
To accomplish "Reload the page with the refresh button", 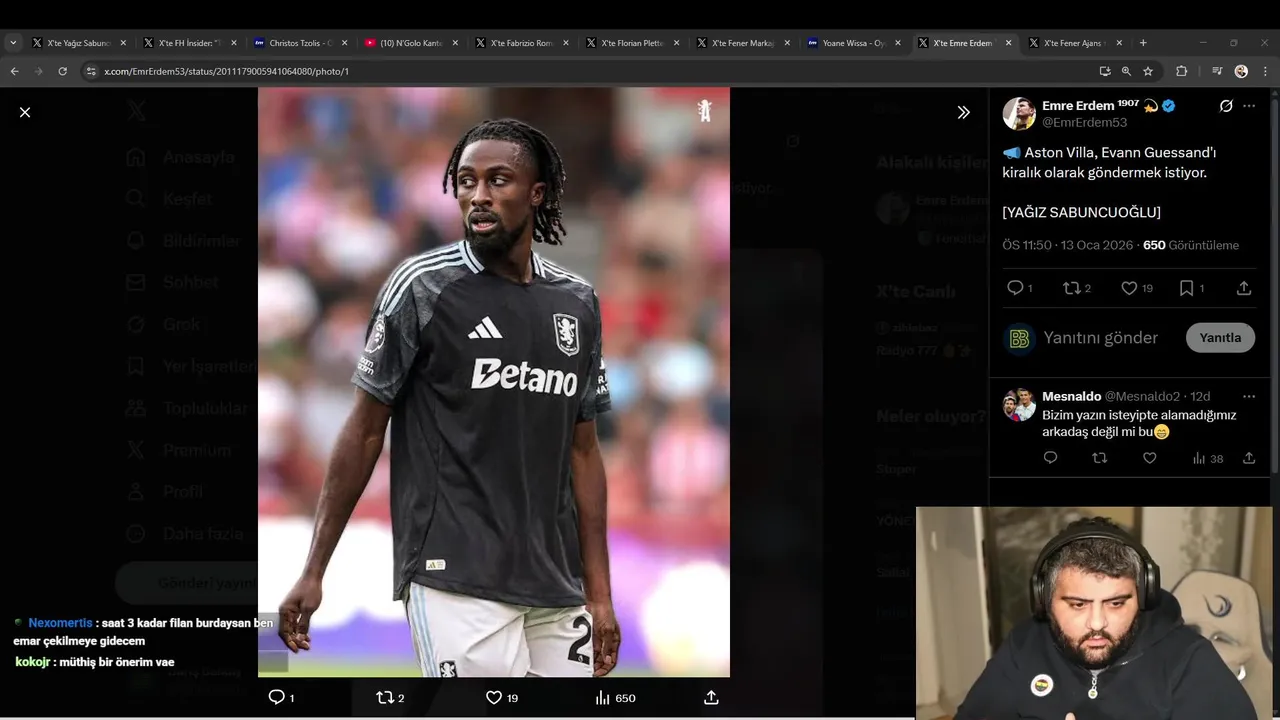I will (x=62, y=71).
